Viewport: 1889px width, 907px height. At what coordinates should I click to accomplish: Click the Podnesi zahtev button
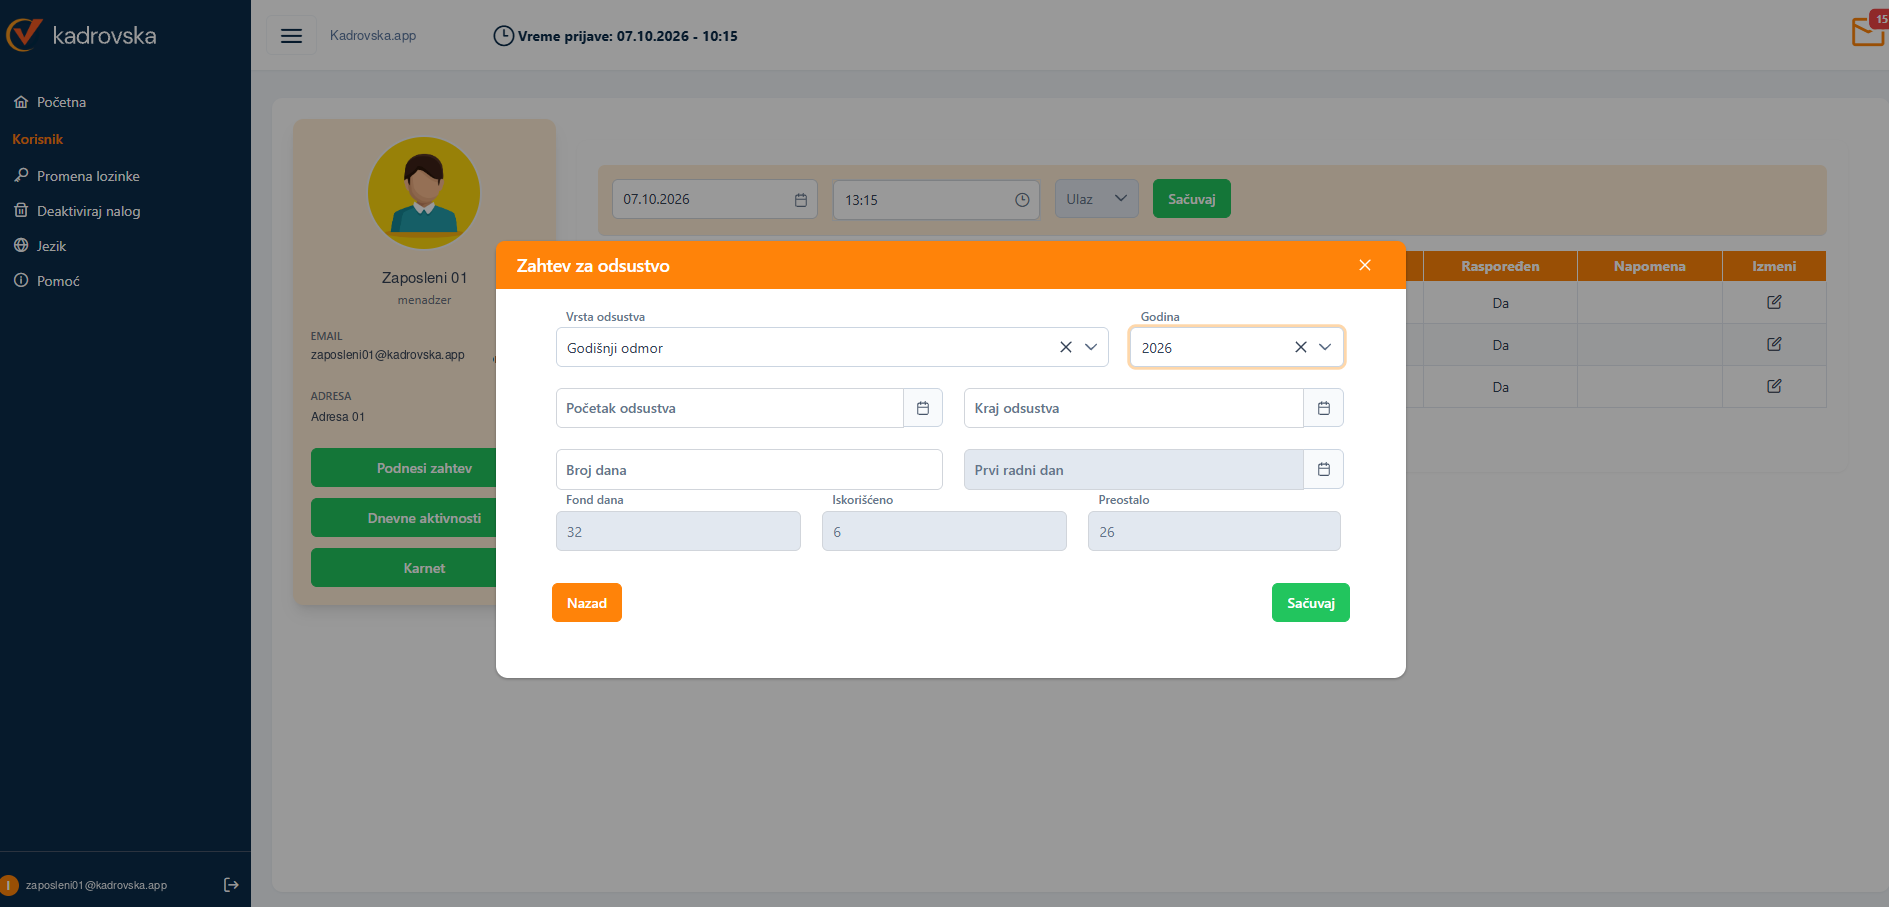click(404, 468)
